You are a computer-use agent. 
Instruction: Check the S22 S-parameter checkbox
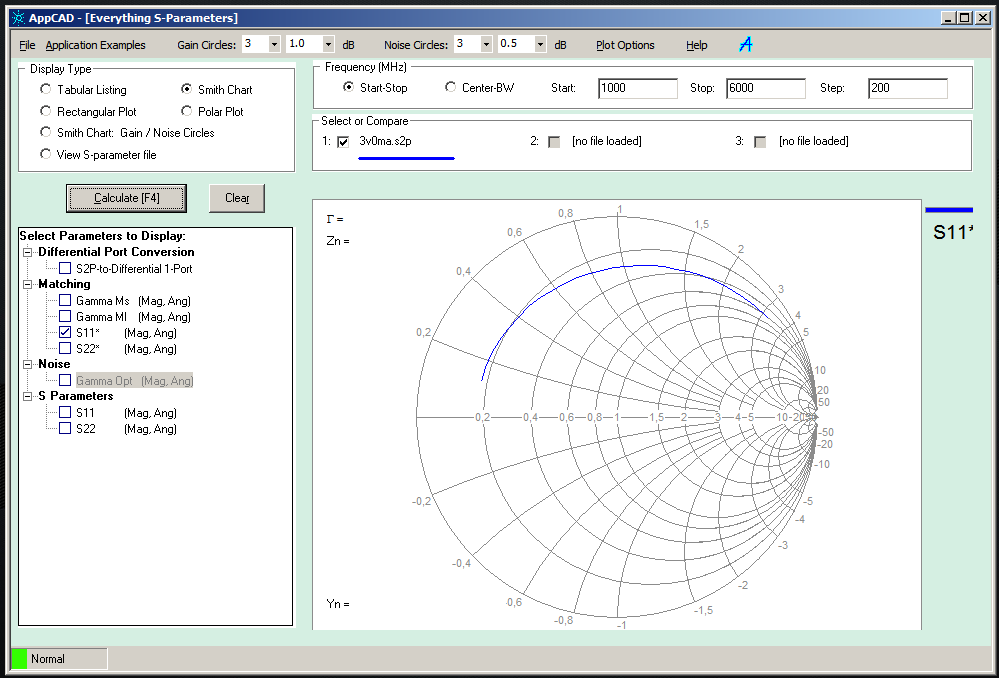point(65,429)
